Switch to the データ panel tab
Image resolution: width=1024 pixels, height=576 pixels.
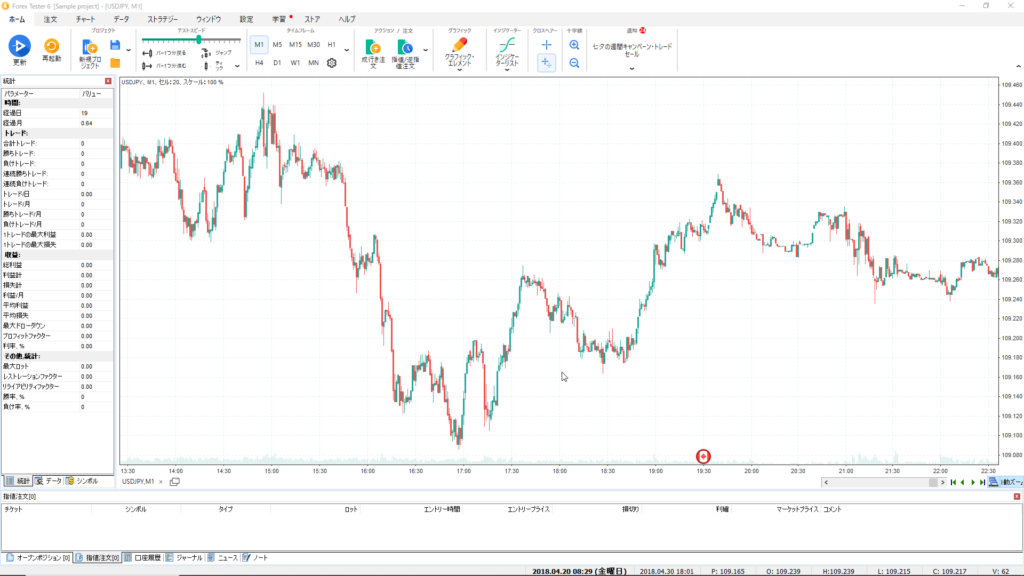[48, 481]
